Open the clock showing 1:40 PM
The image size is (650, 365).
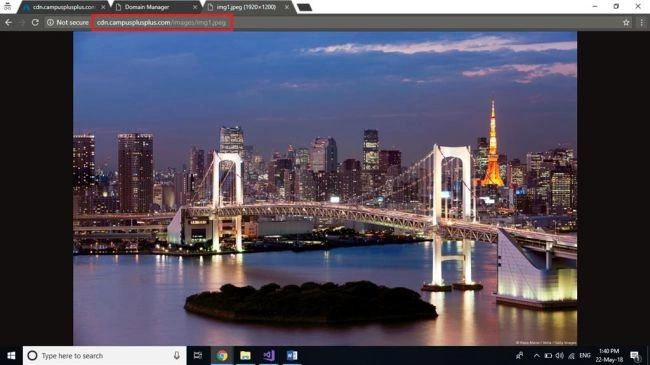(x=609, y=355)
